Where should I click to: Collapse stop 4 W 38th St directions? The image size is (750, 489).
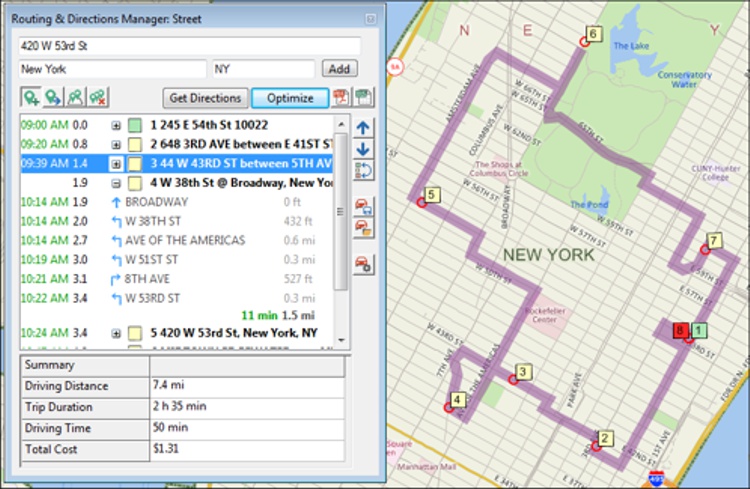(x=116, y=183)
